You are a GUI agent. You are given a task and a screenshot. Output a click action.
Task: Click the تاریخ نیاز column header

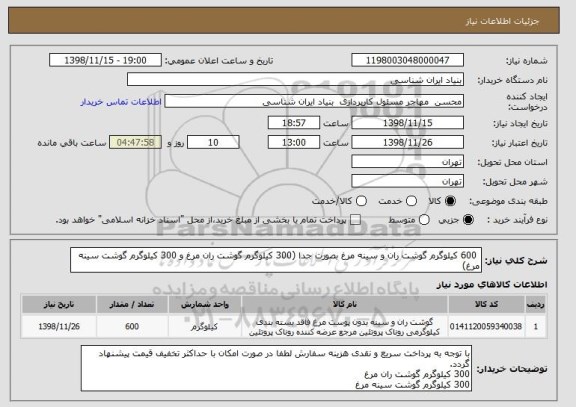point(59,304)
